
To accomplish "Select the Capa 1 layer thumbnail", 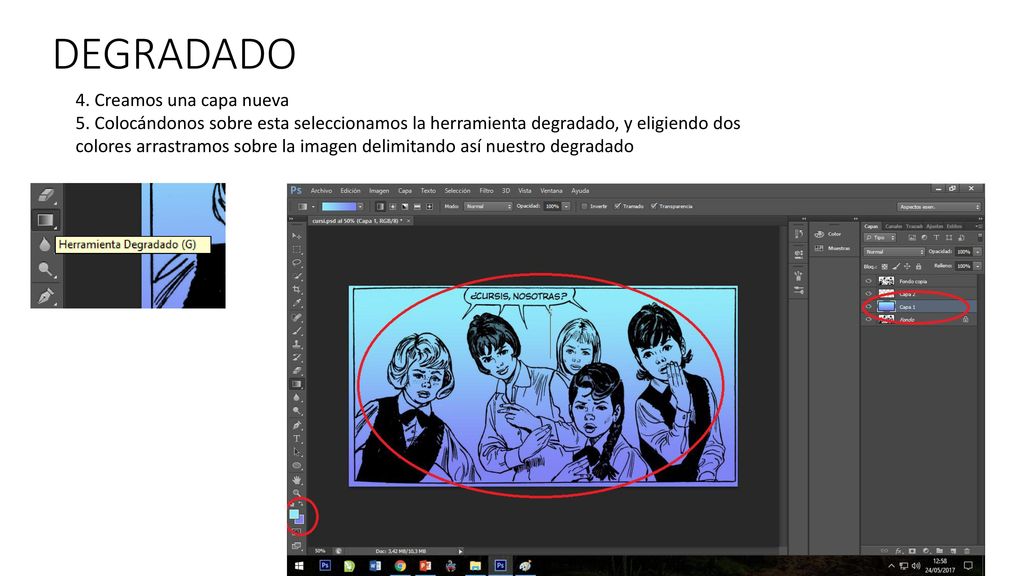I will (886, 307).
